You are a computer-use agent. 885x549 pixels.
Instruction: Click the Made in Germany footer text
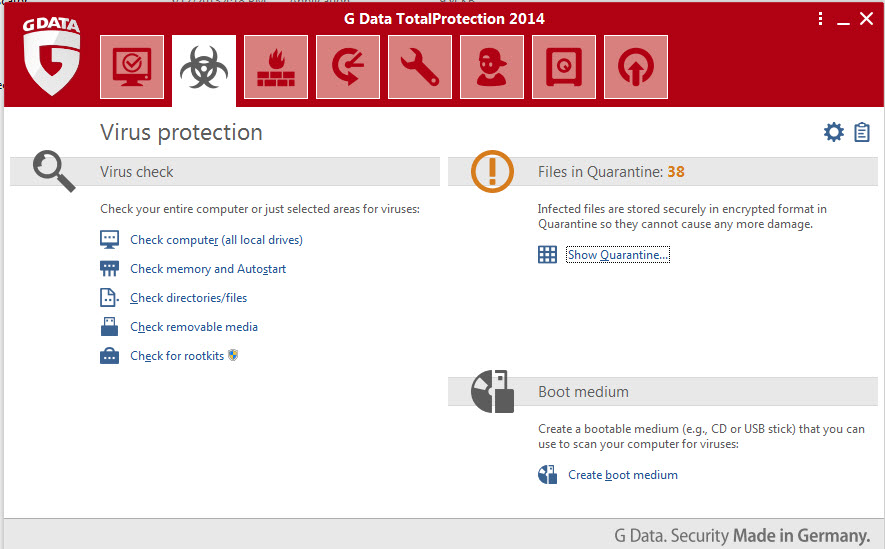point(801,535)
